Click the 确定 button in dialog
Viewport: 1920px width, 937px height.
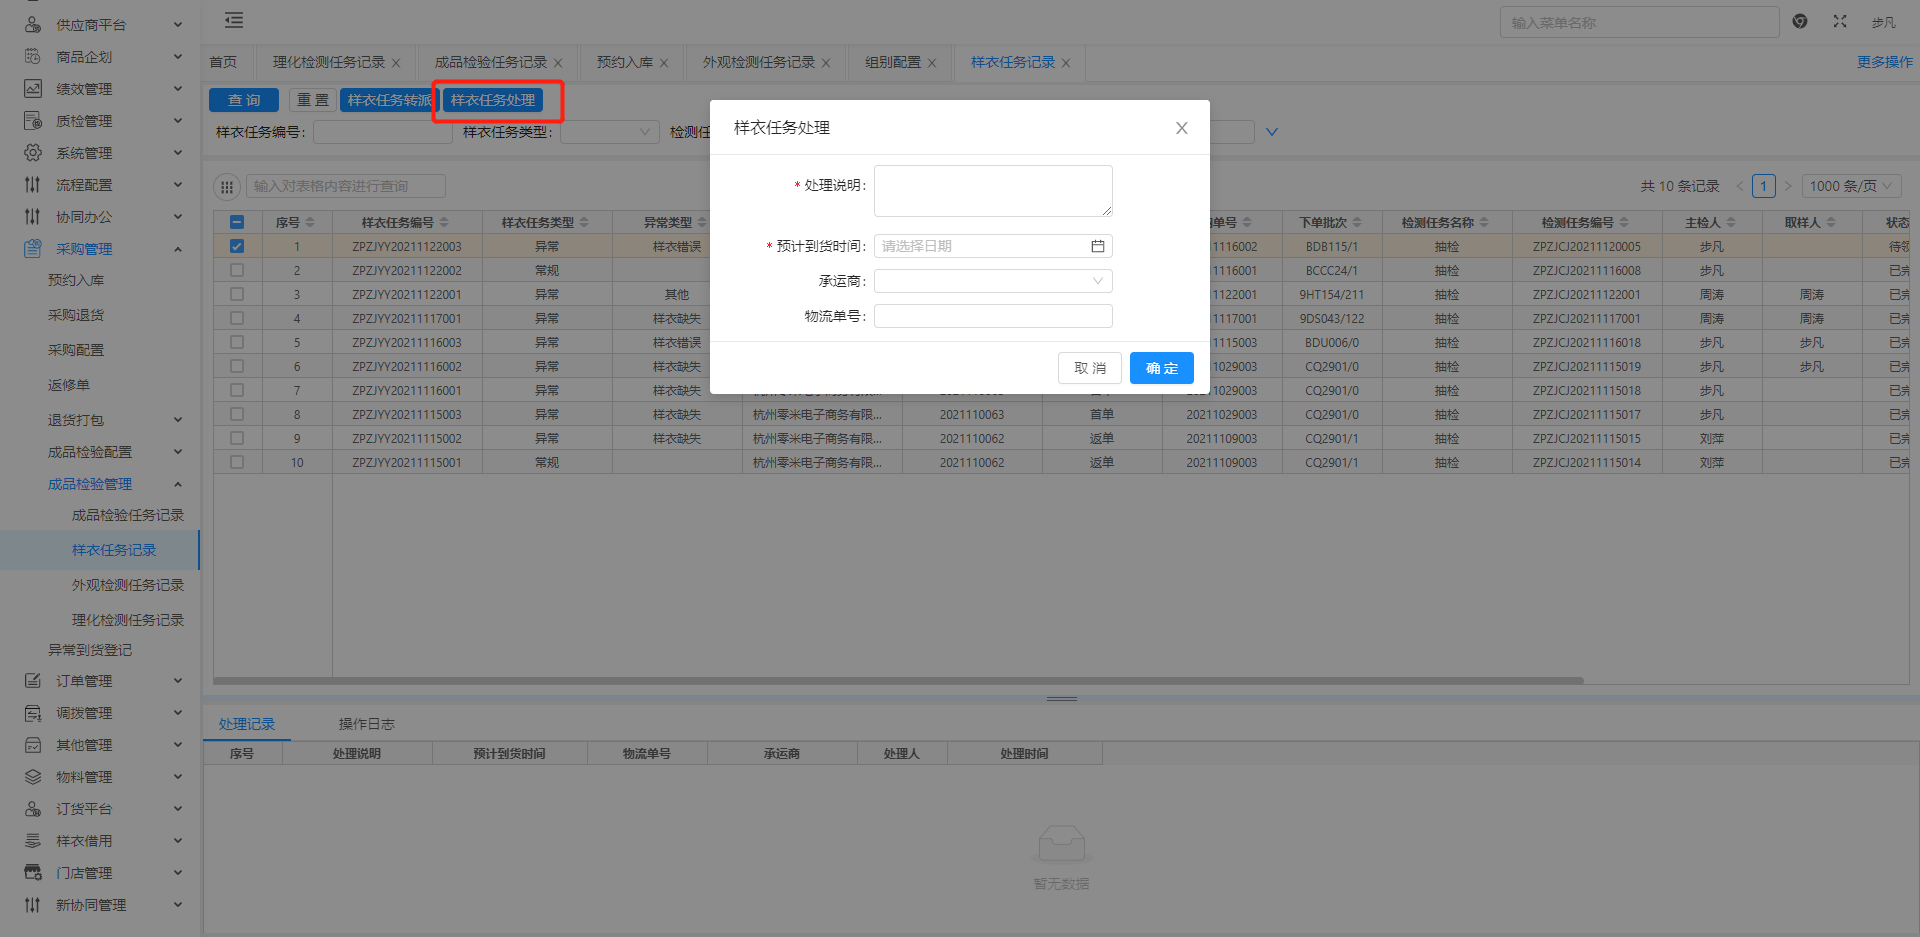pyautogui.click(x=1161, y=368)
